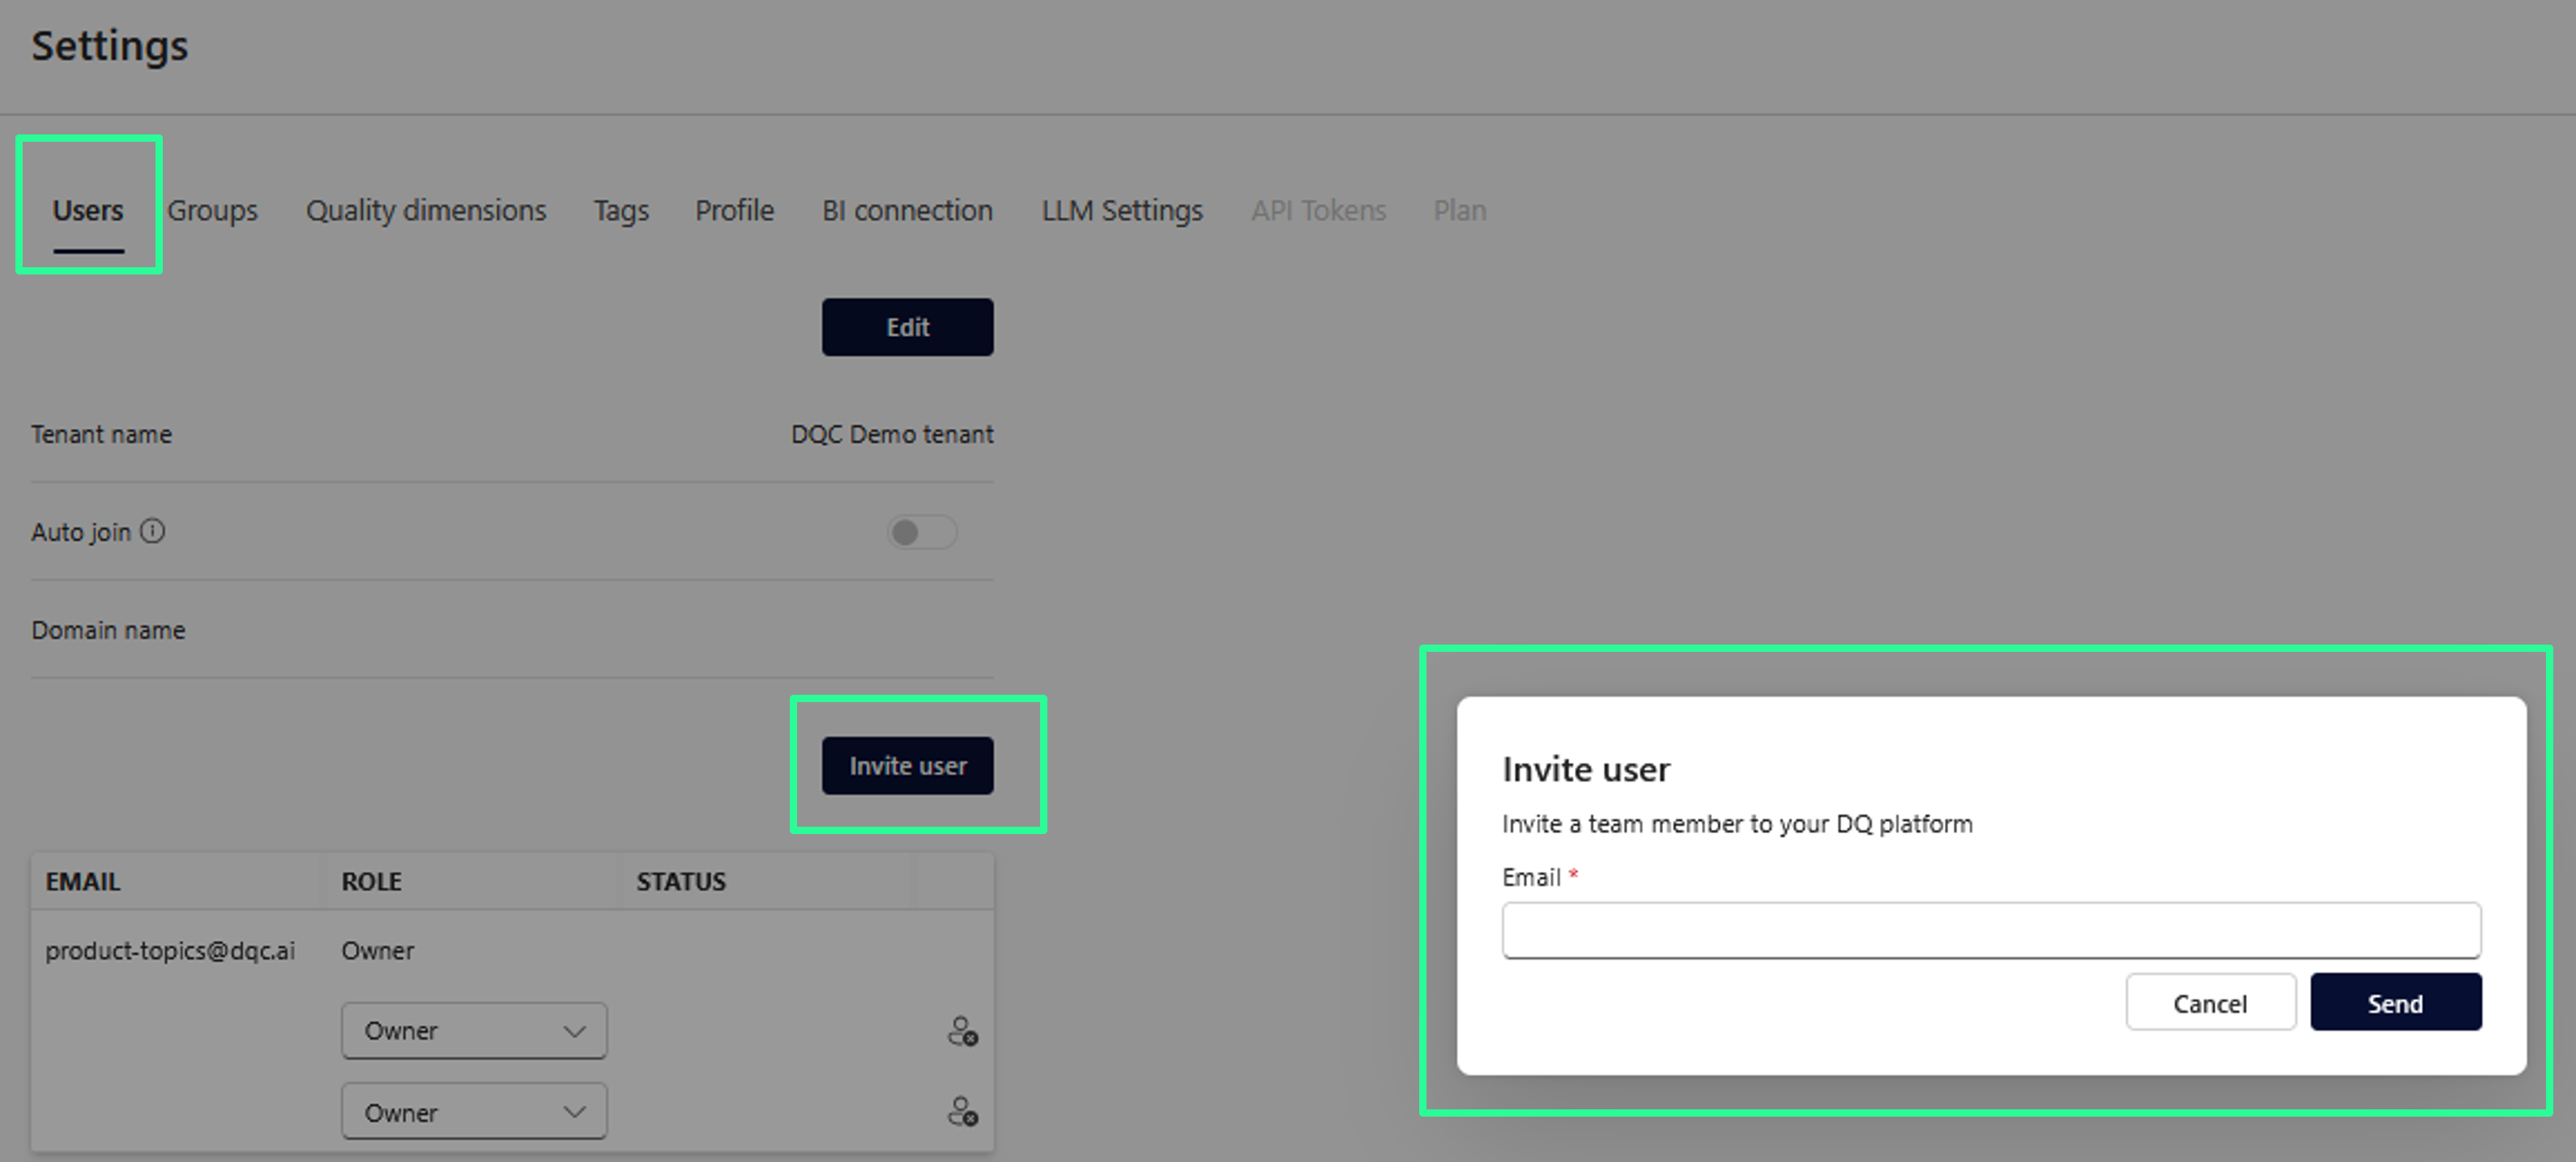Send the user invitation
2576x1162 pixels.
point(2395,1003)
